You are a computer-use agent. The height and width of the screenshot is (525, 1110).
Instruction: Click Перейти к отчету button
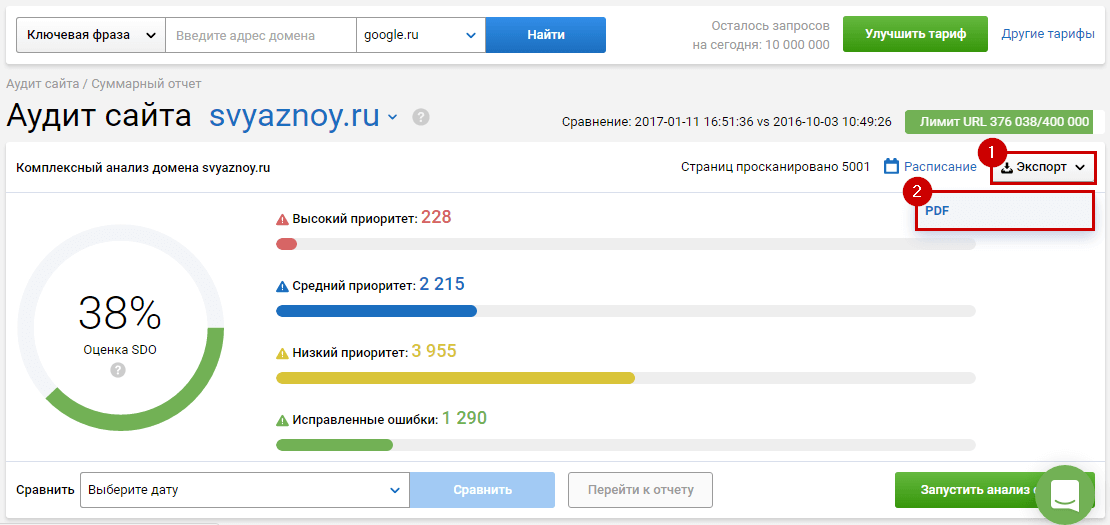tap(640, 490)
